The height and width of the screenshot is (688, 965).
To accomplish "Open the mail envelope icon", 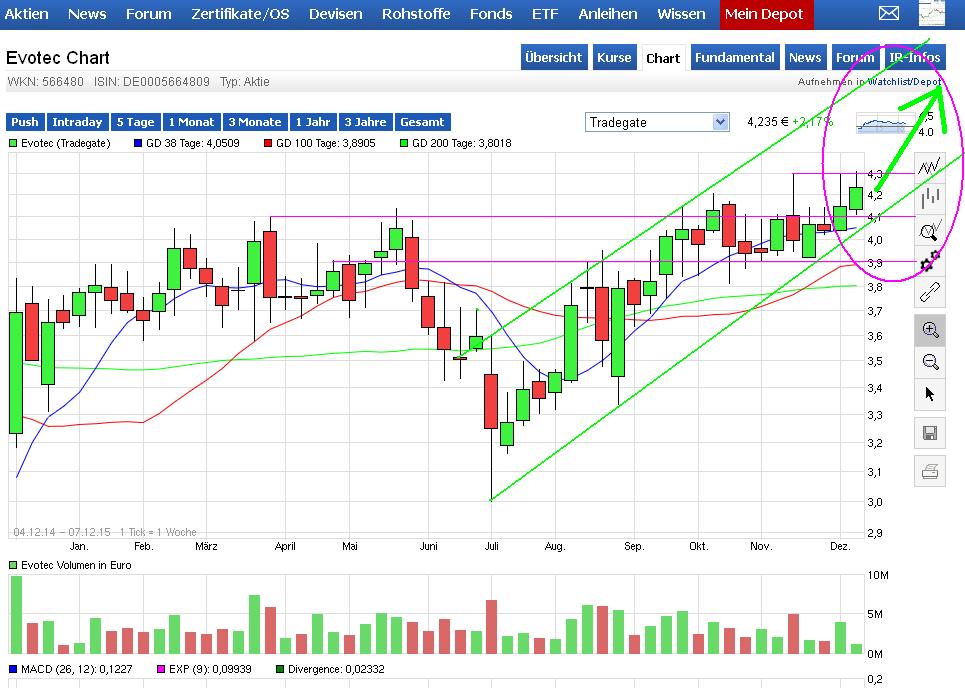I will point(889,13).
